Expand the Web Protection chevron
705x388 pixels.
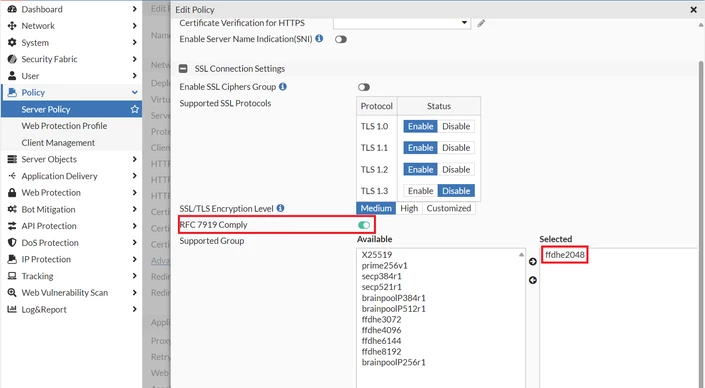click(134, 192)
